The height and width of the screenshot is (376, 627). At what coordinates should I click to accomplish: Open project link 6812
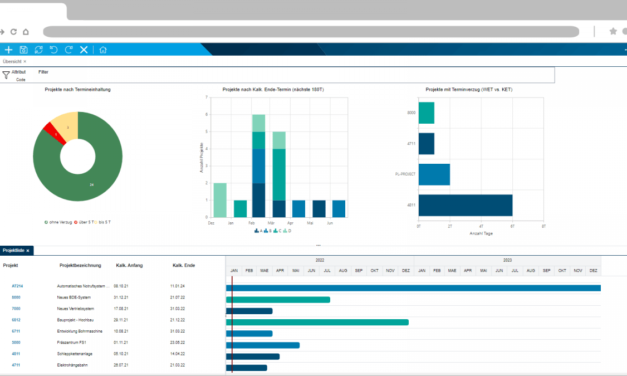pyautogui.click(x=16, y=320)
